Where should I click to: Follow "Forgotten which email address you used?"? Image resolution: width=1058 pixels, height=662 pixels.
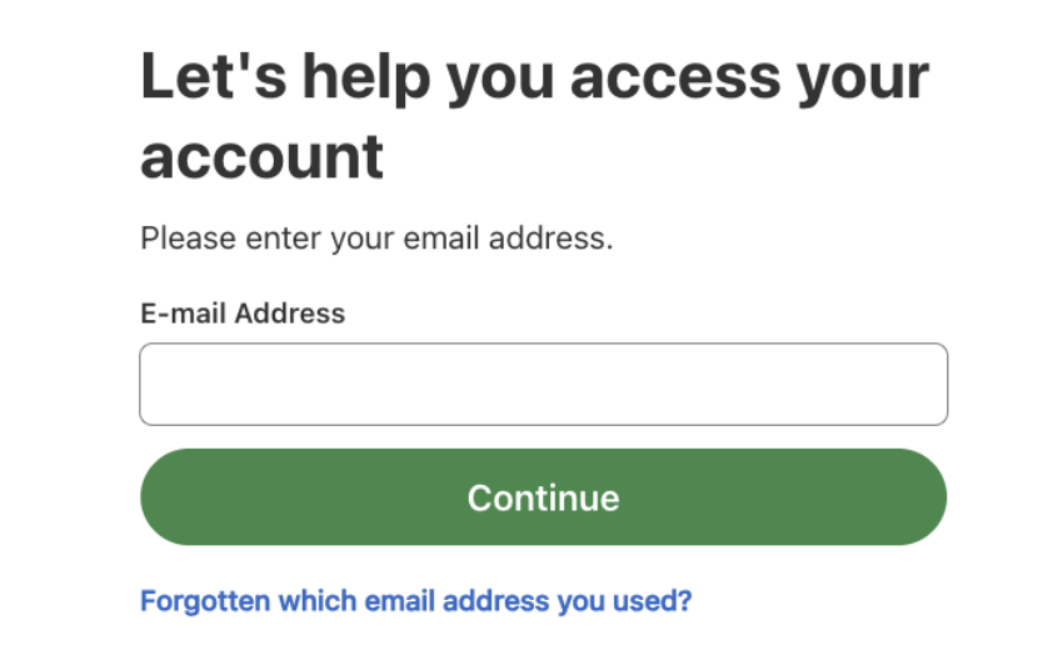tap(416, 601)
